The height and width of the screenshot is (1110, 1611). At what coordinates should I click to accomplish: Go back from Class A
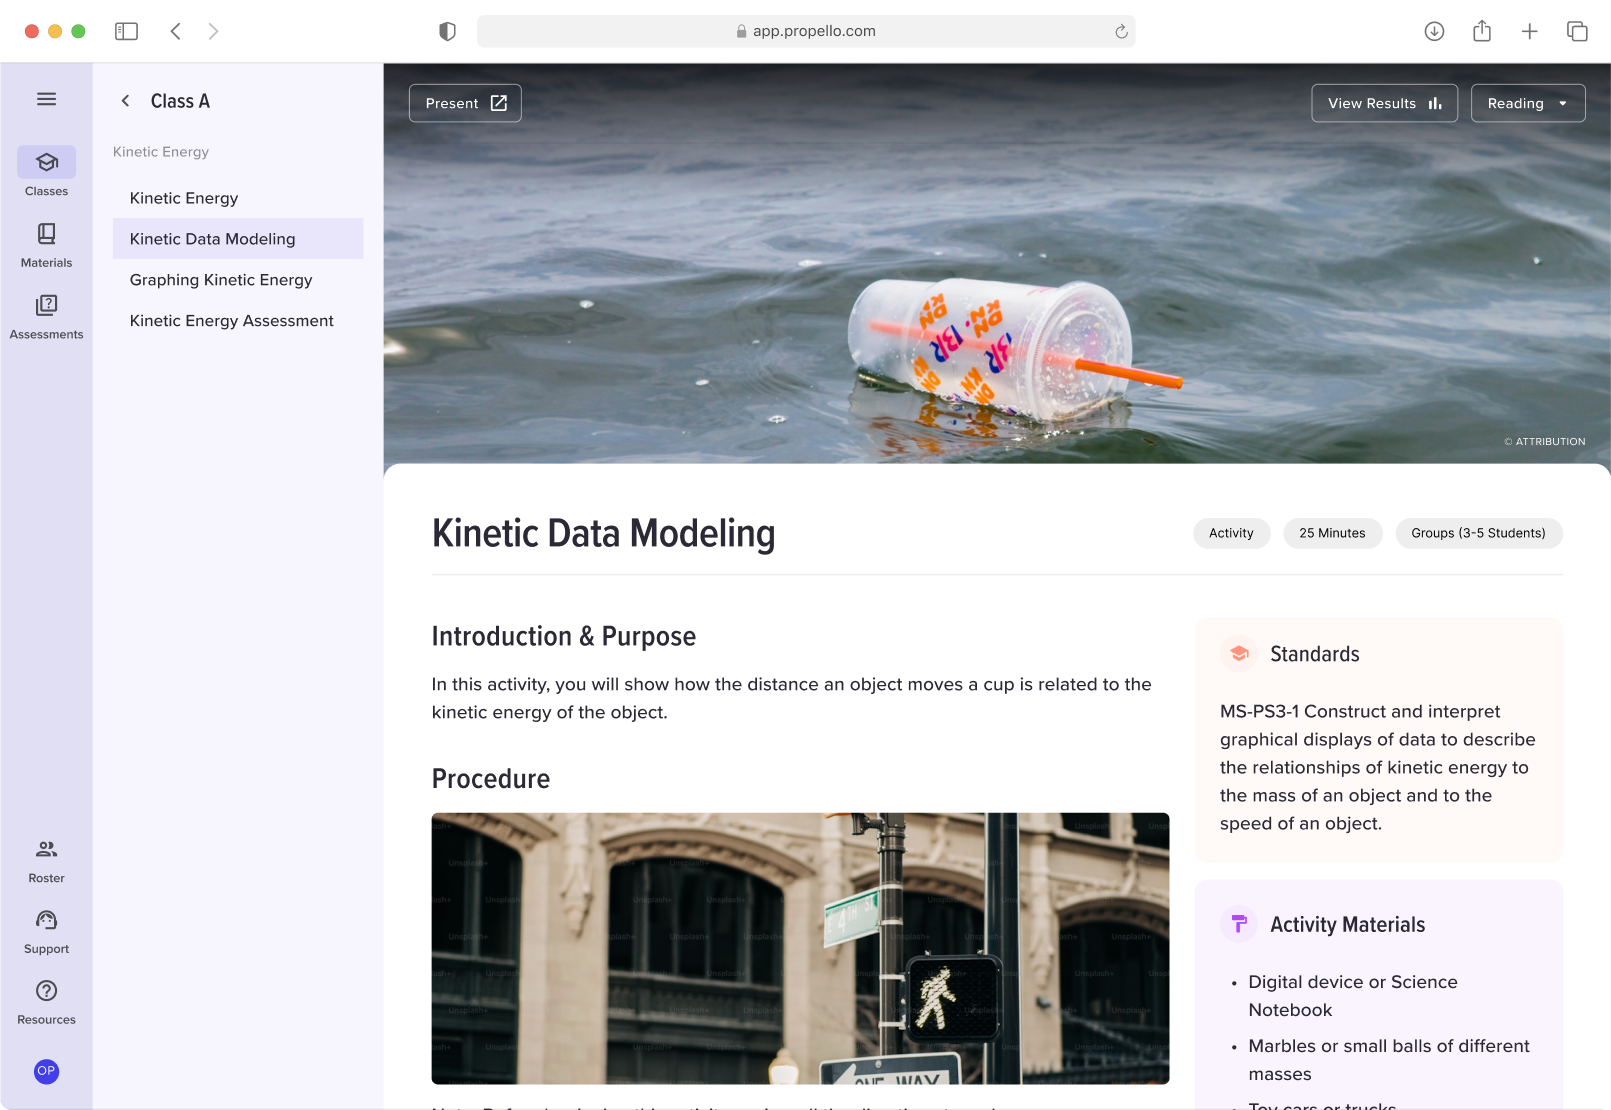[125, 101]
